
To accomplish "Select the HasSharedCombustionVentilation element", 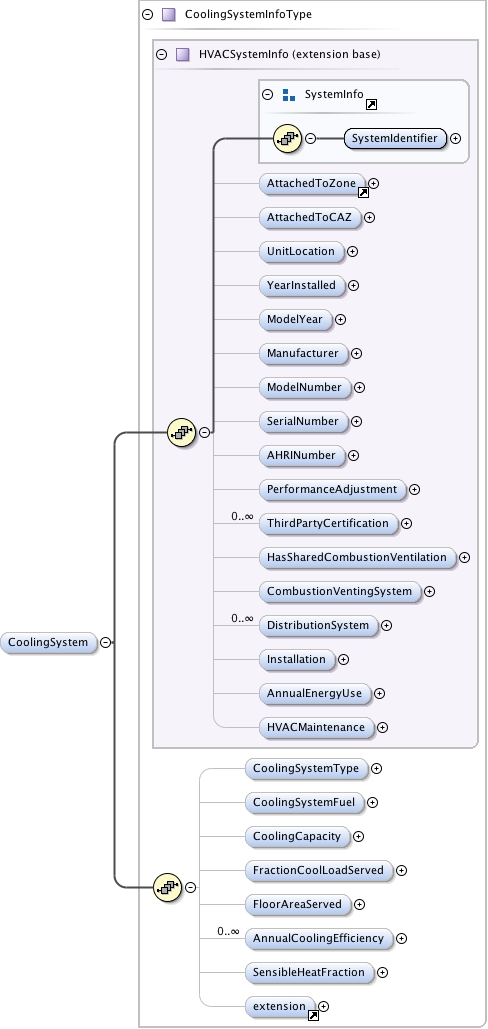I will click(357, 557).
